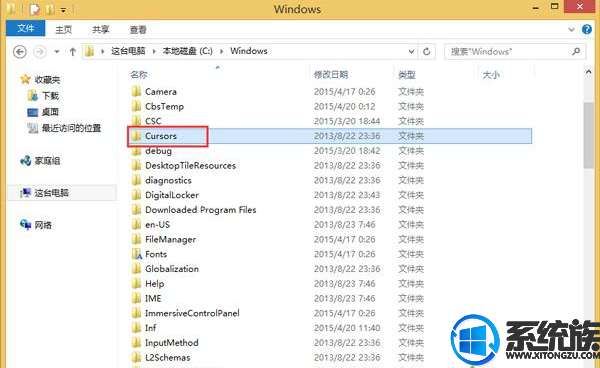
Task: Select 家庭组 in the navigation pane
Action: pyautogui.click(x=47, y=161)
